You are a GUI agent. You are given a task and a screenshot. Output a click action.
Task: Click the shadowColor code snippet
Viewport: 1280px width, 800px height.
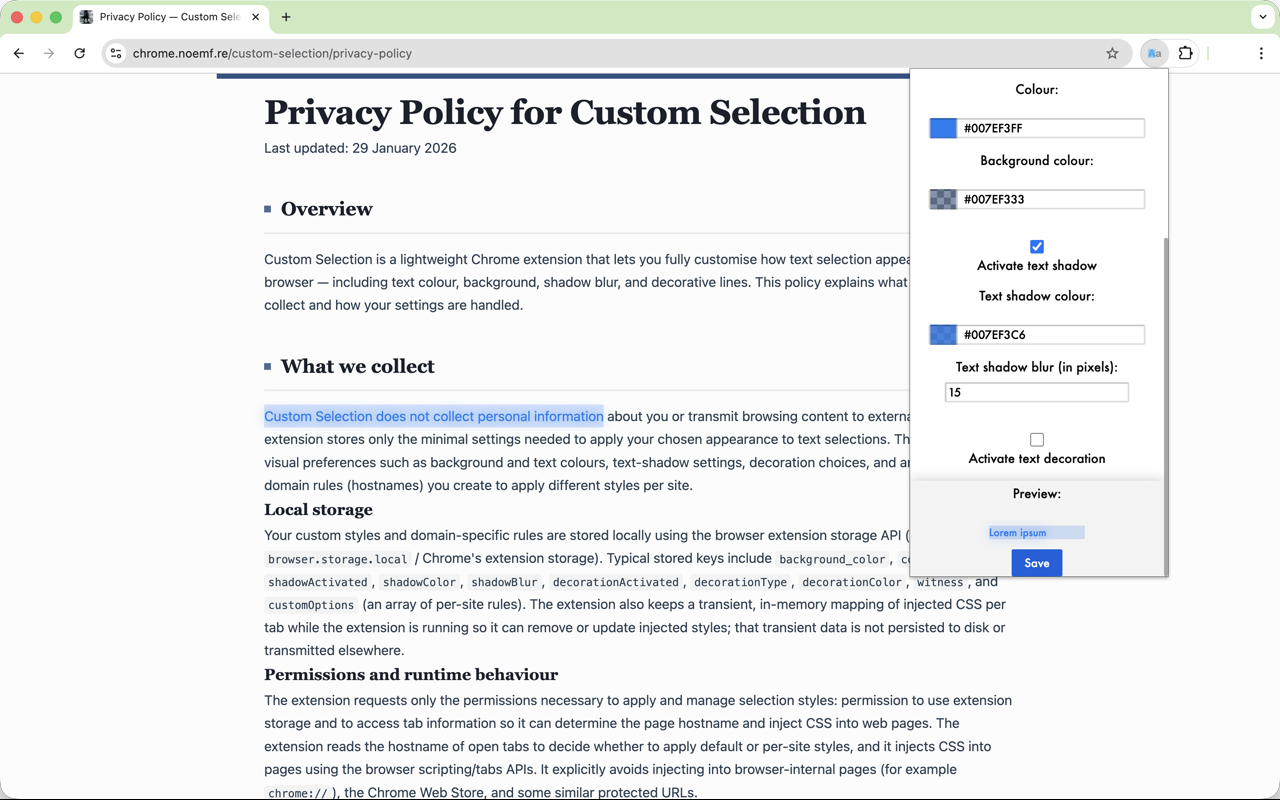pyautogui.click(x=420, y=582)
